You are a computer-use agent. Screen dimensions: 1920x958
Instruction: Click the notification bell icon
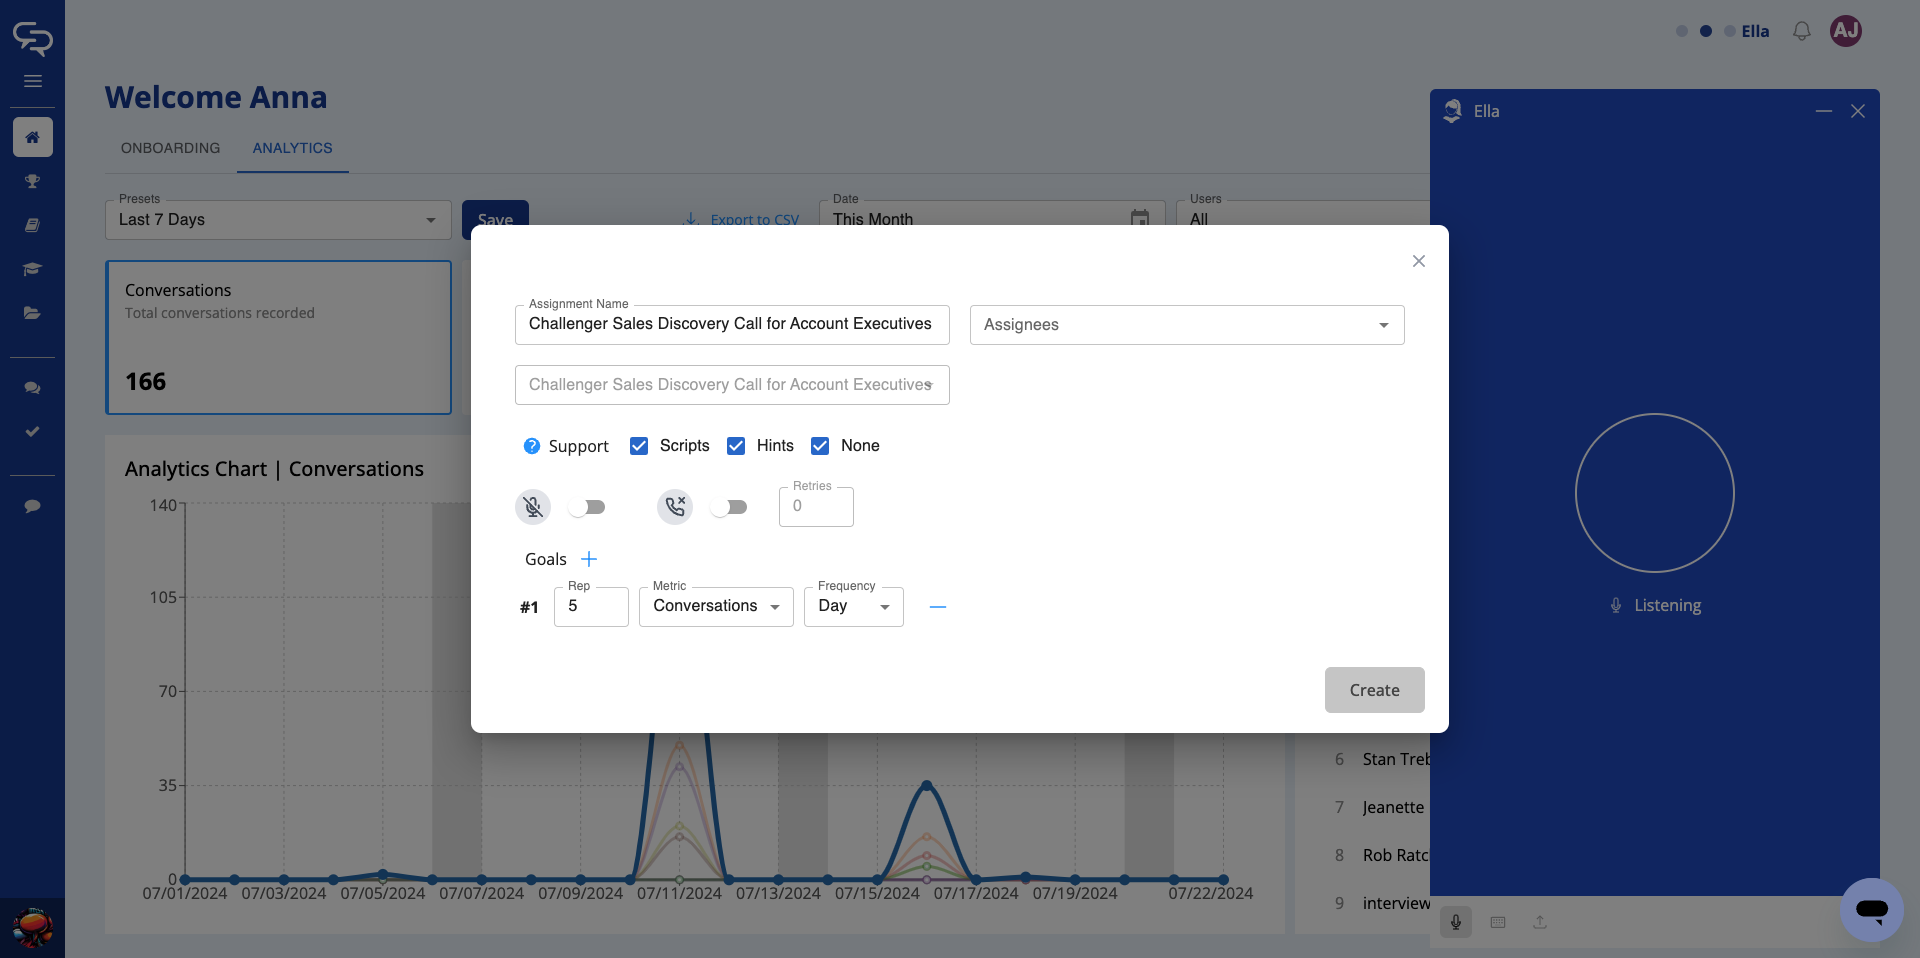click(1801, 31)
